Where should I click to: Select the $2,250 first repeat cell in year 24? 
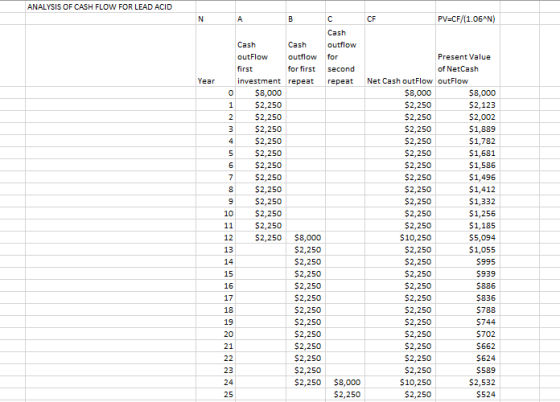(305, 382)
